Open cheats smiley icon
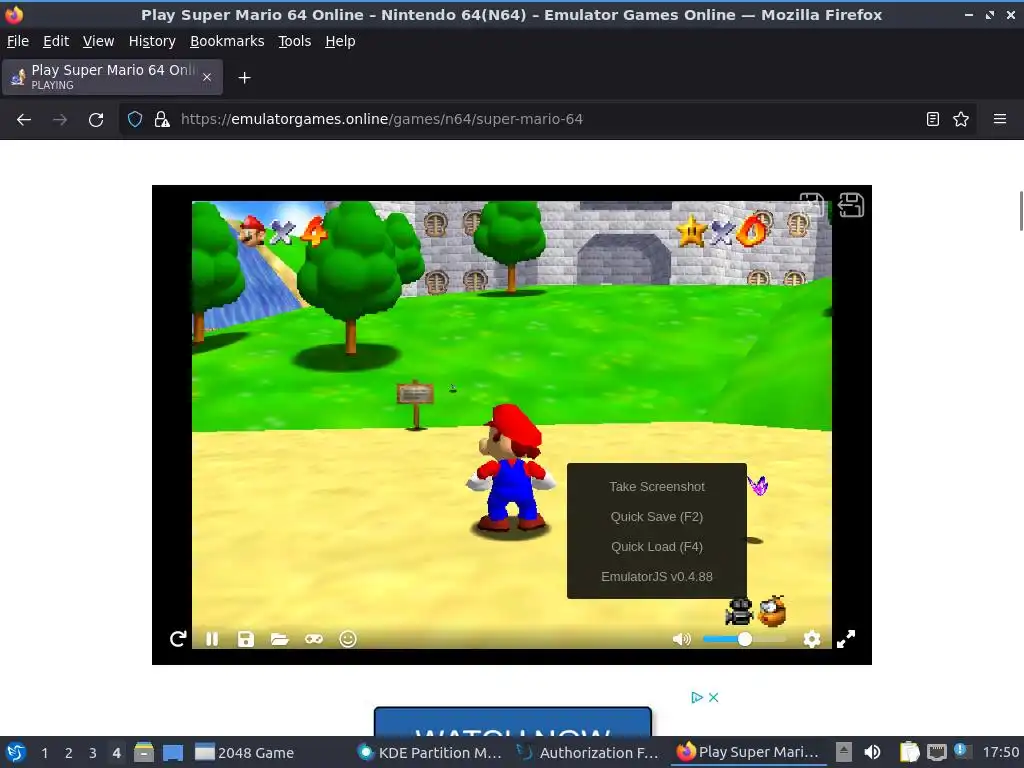Viewport: 1024px width, 768px height. 347,639
